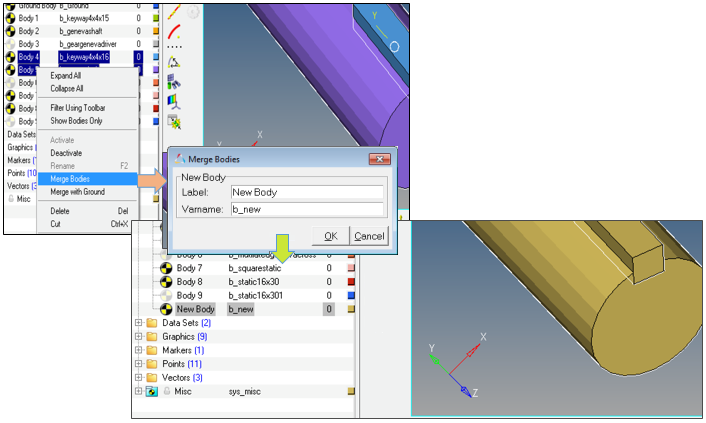Click the Markers folder icon

(152, 350)
